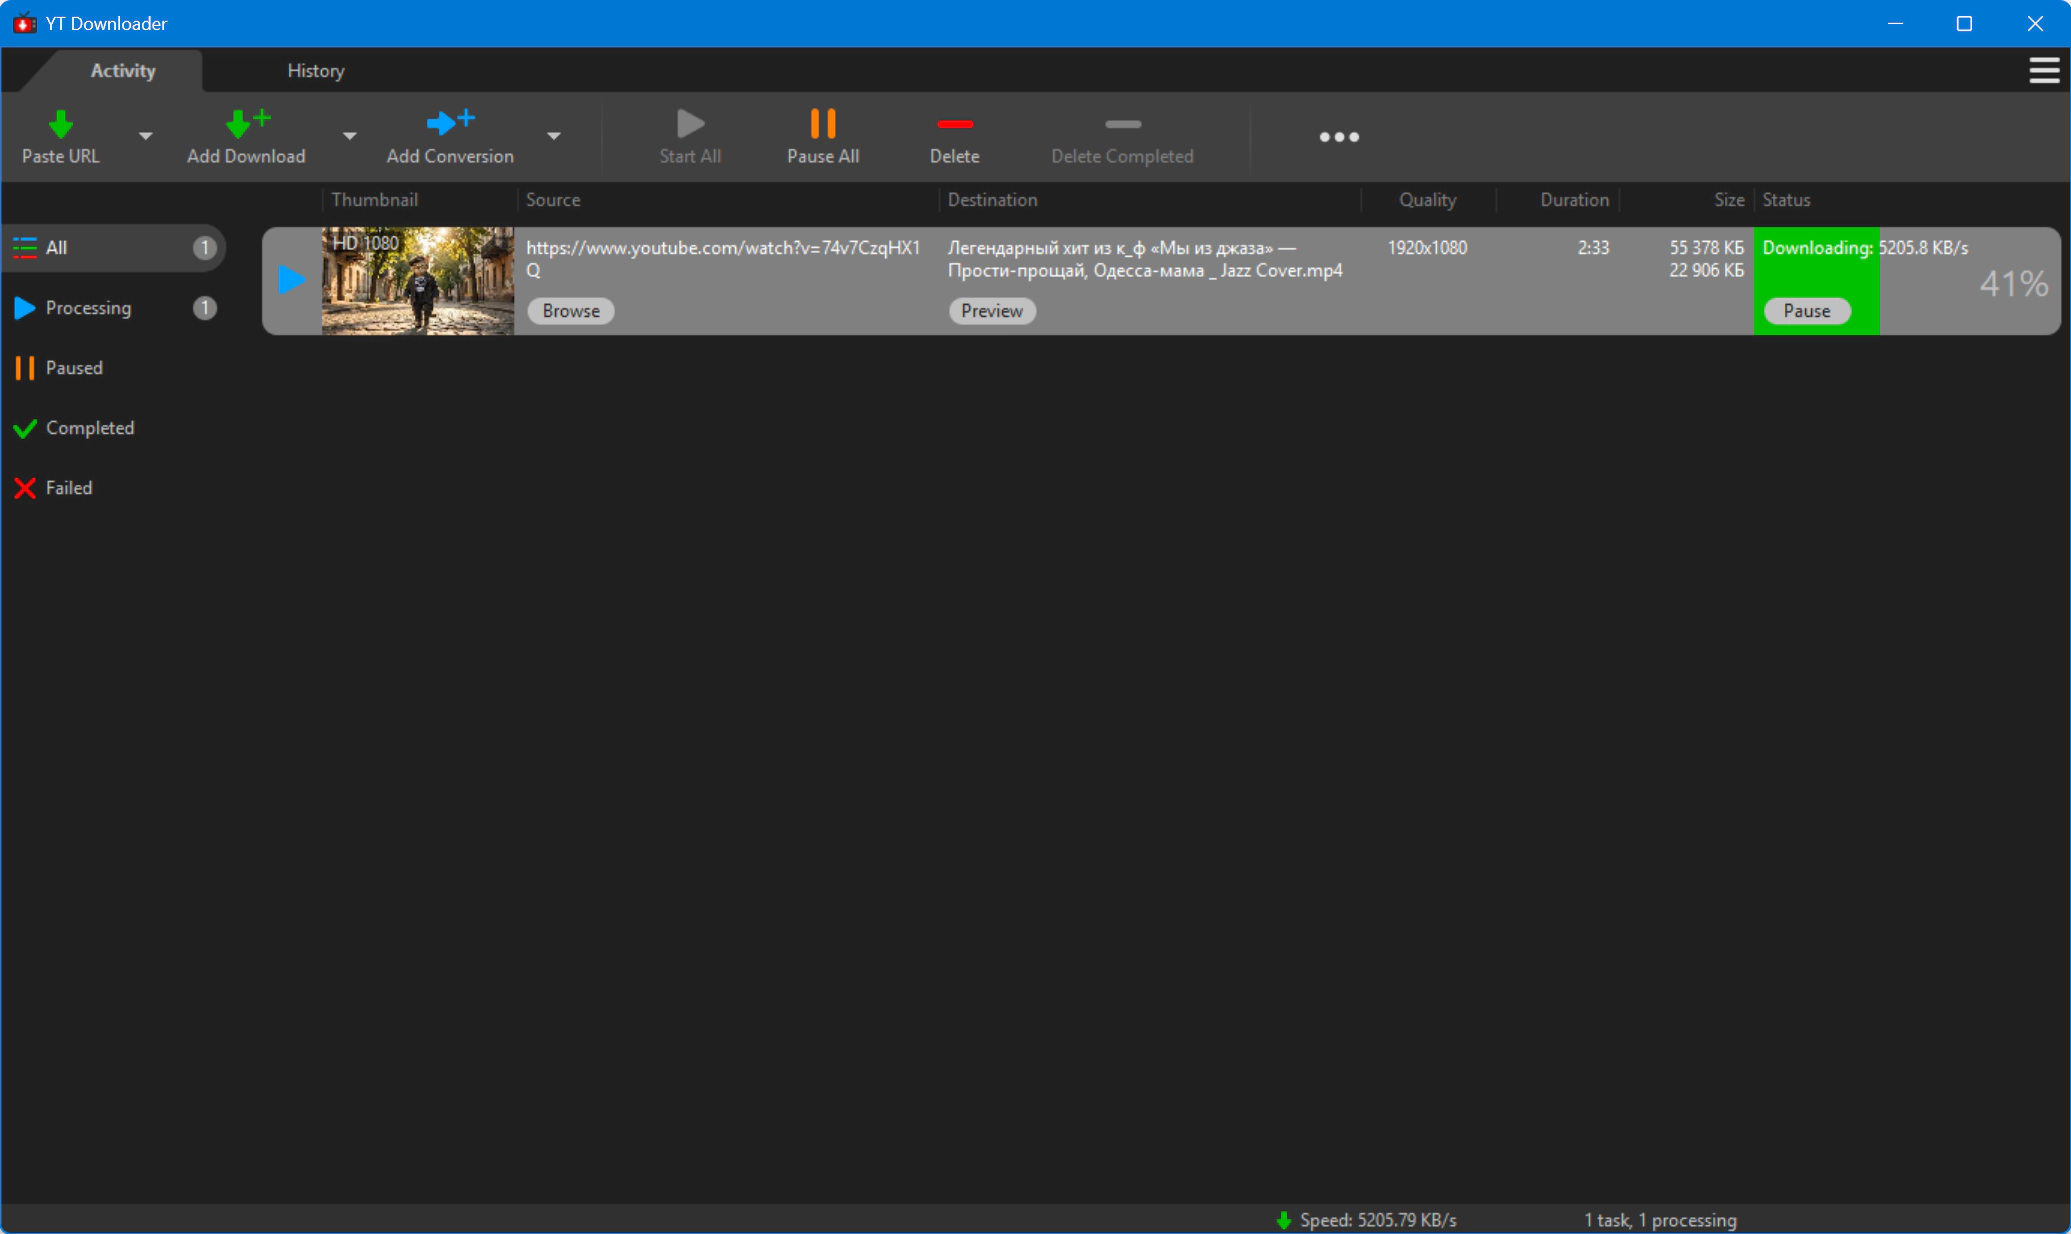Click the Preview button under destination
The width and height of the screenshot is (2071, 1234).
tap(992, 311)
